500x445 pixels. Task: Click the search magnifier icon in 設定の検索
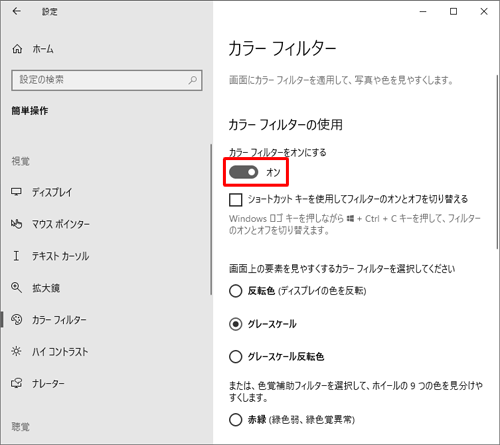pos(193,80)
